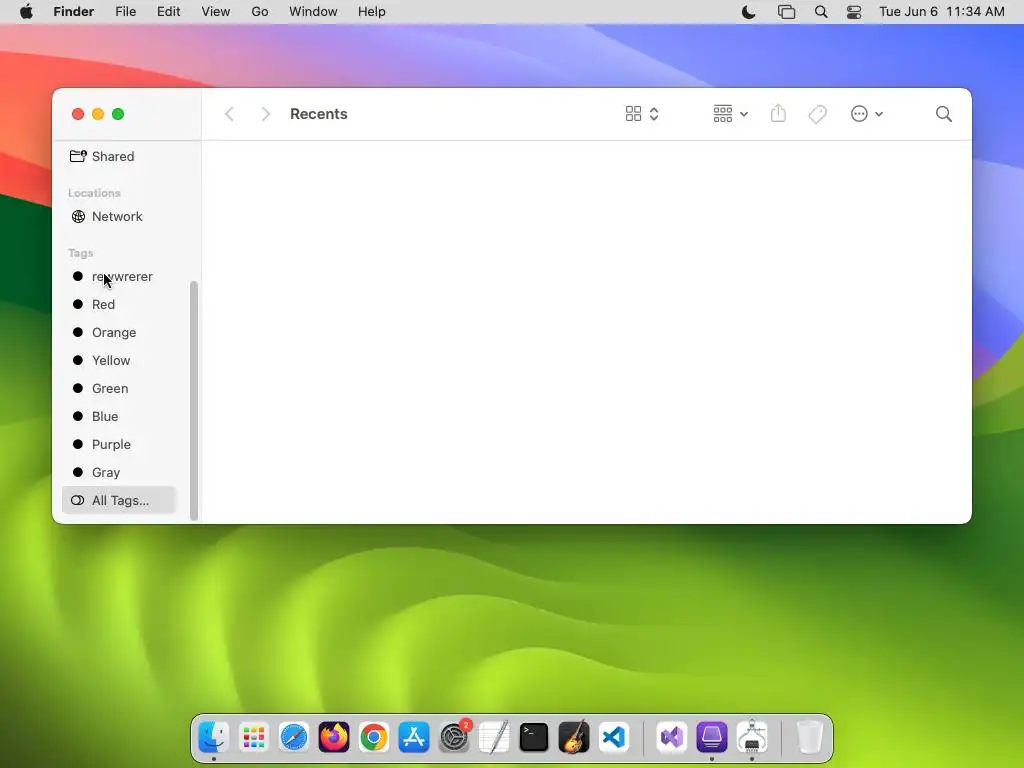Open Apple Configurator from the Dock

pyautogui.click(x=711, y=737)
